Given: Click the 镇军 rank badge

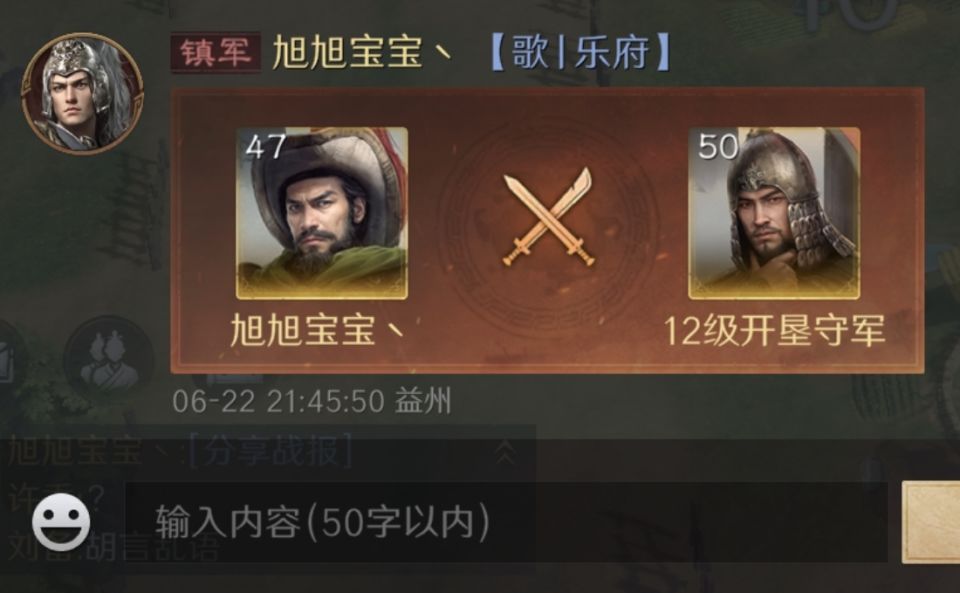Looking at the screenshot, I should pos(215,53).
